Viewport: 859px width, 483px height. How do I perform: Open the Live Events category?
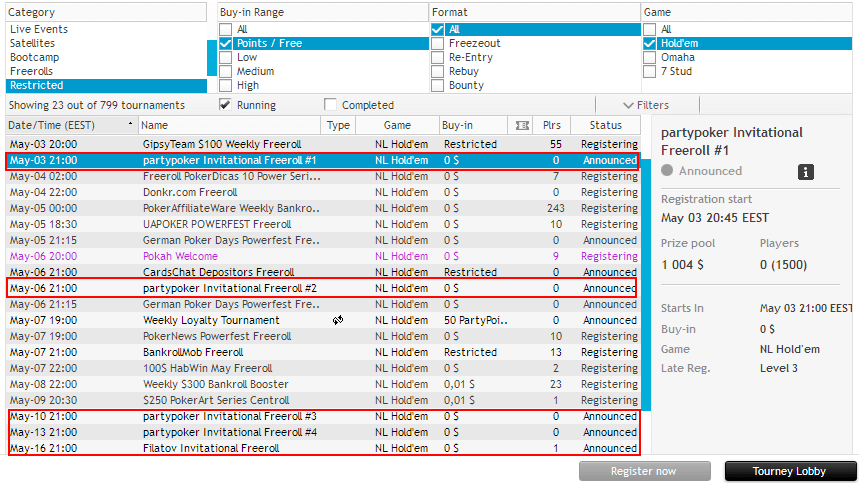tap(39, 30)
